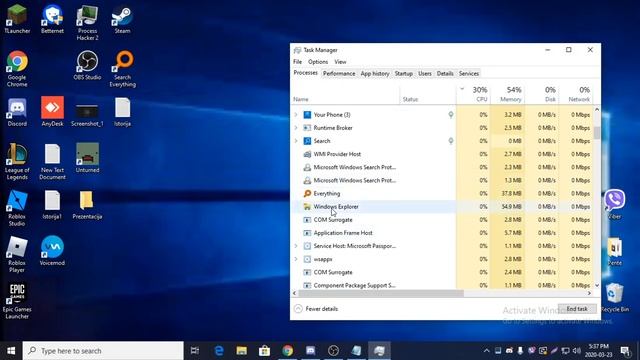
Task: Select Application Frame Host process
Action: click(442, 233)
